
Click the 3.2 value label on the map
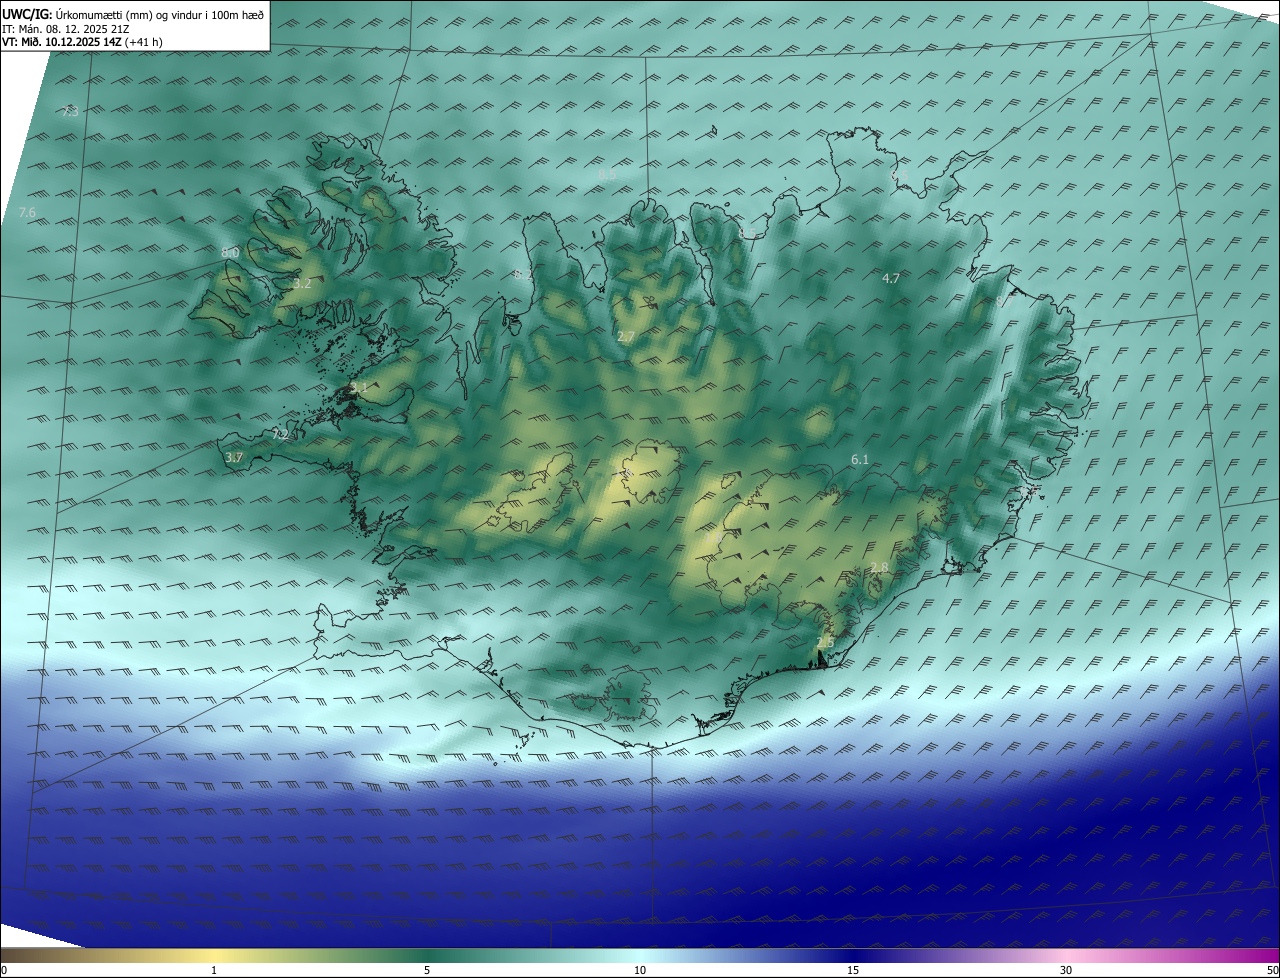pos(302,284)
